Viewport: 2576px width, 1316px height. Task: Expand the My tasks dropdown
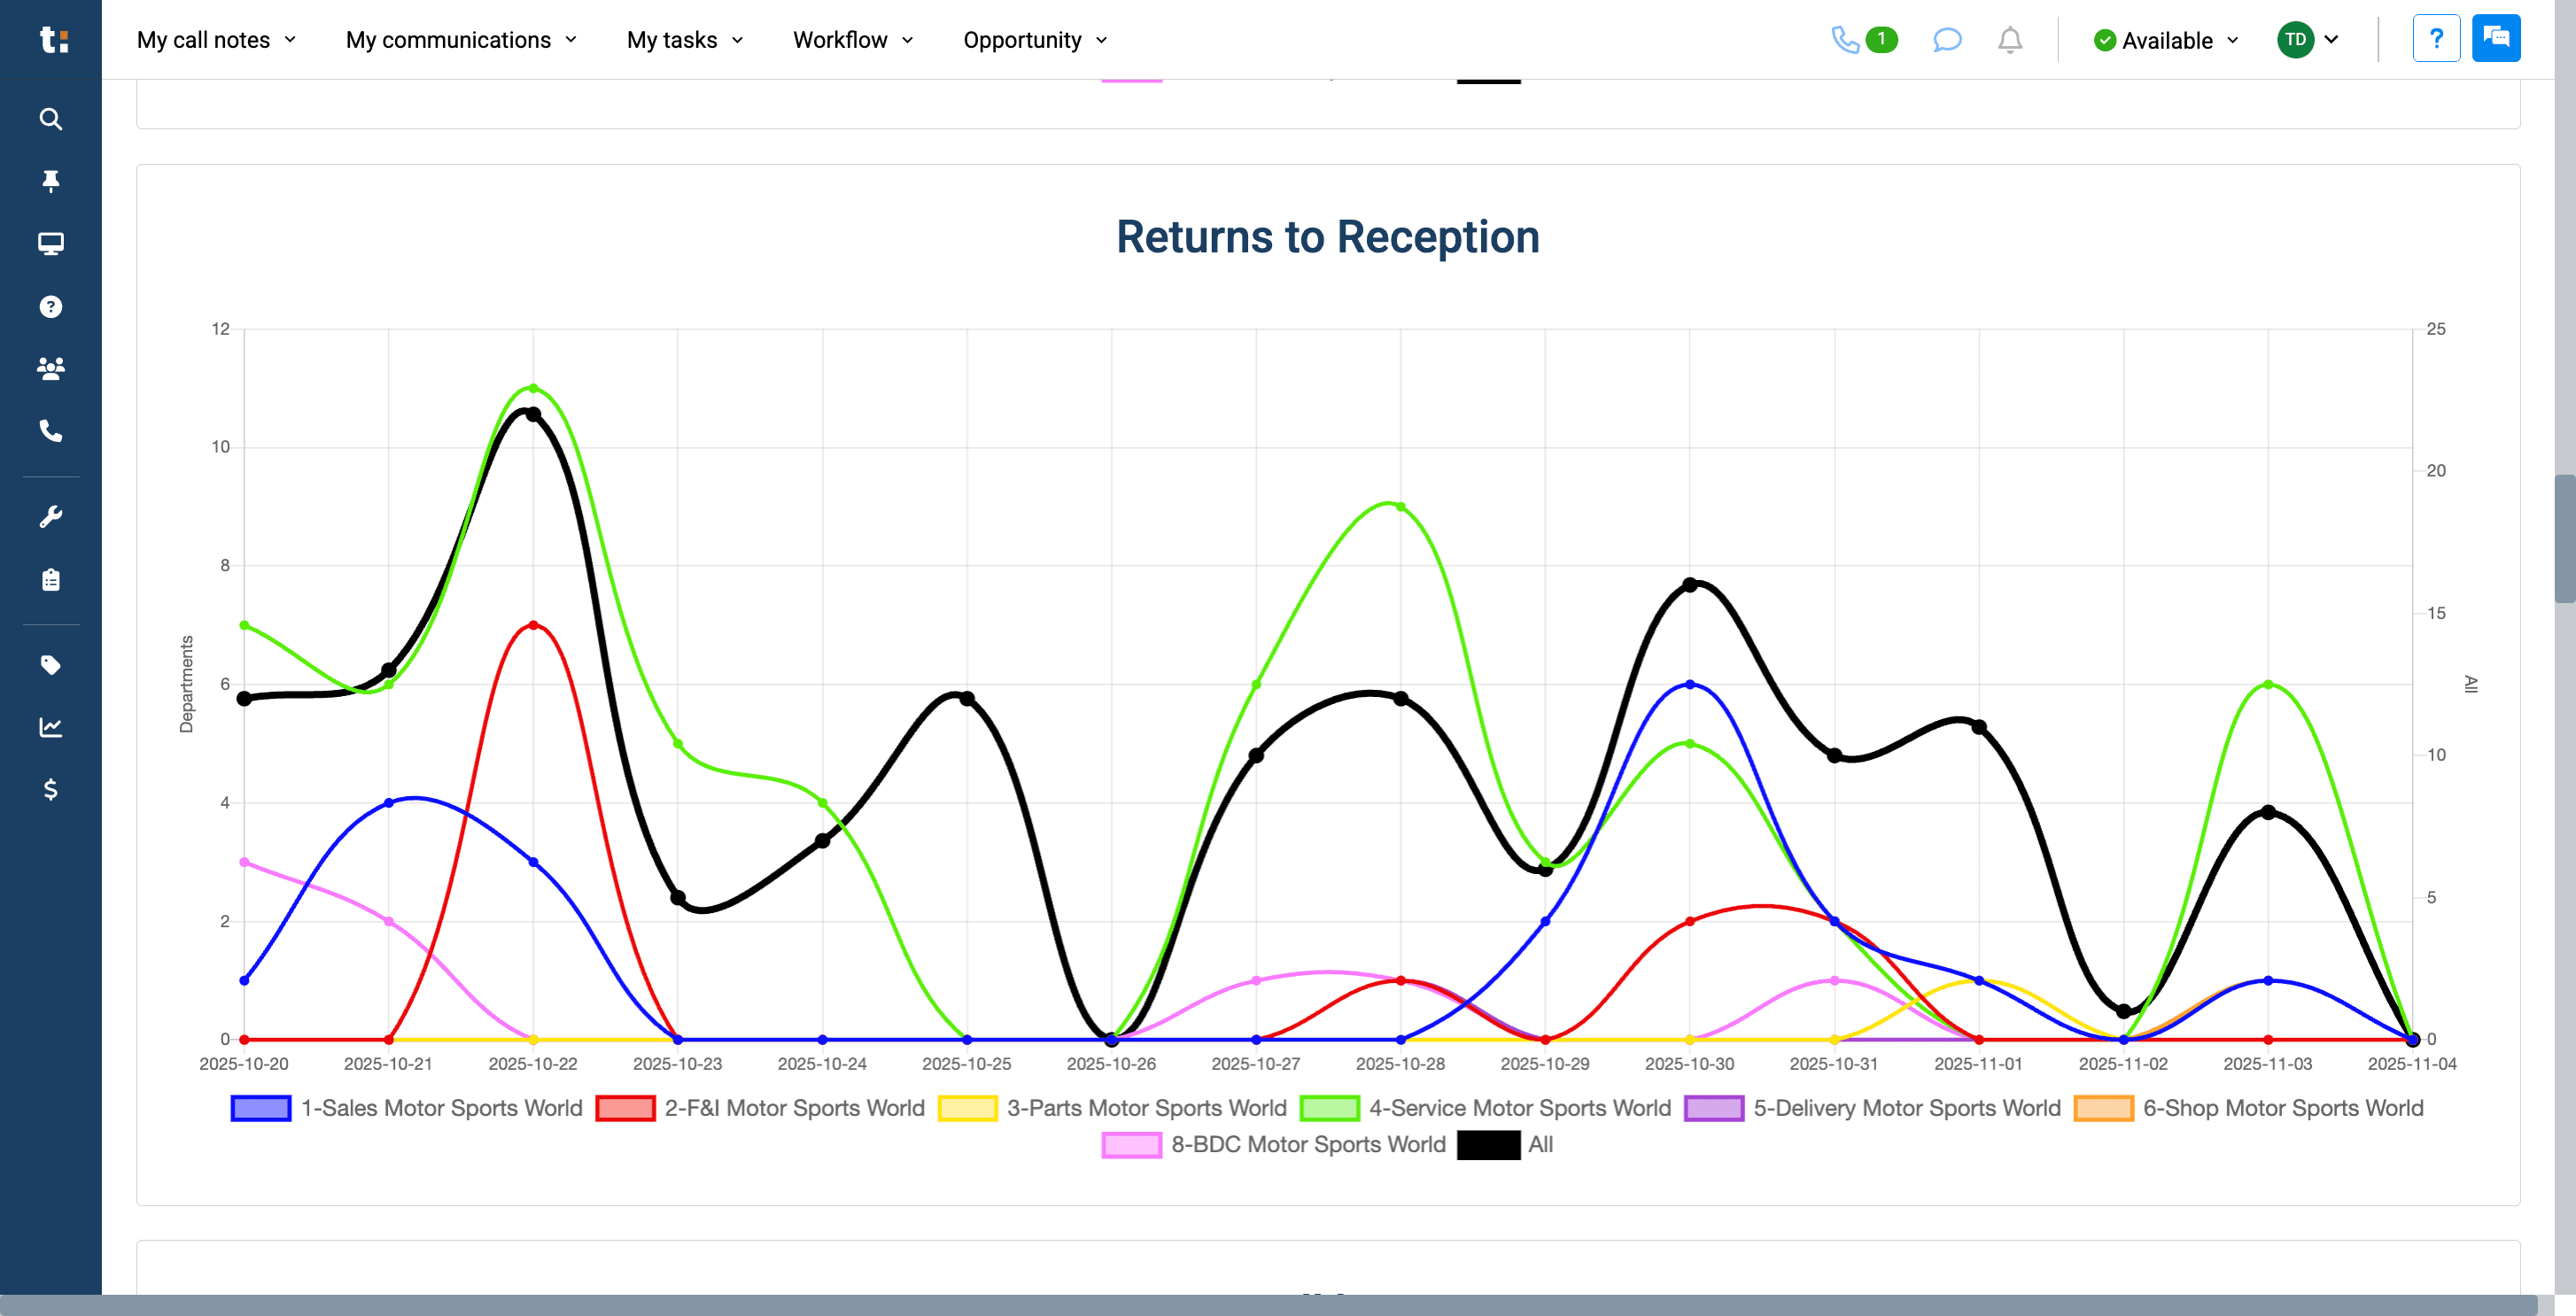click(685, 40)
